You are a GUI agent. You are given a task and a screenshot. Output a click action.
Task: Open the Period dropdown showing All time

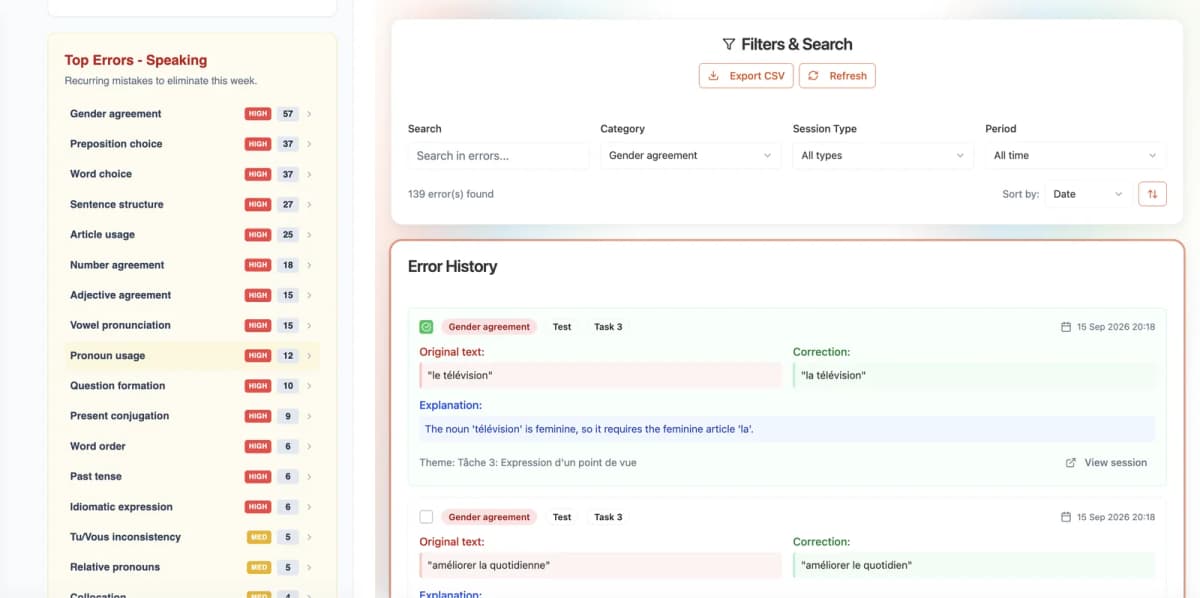point(1076,155)
